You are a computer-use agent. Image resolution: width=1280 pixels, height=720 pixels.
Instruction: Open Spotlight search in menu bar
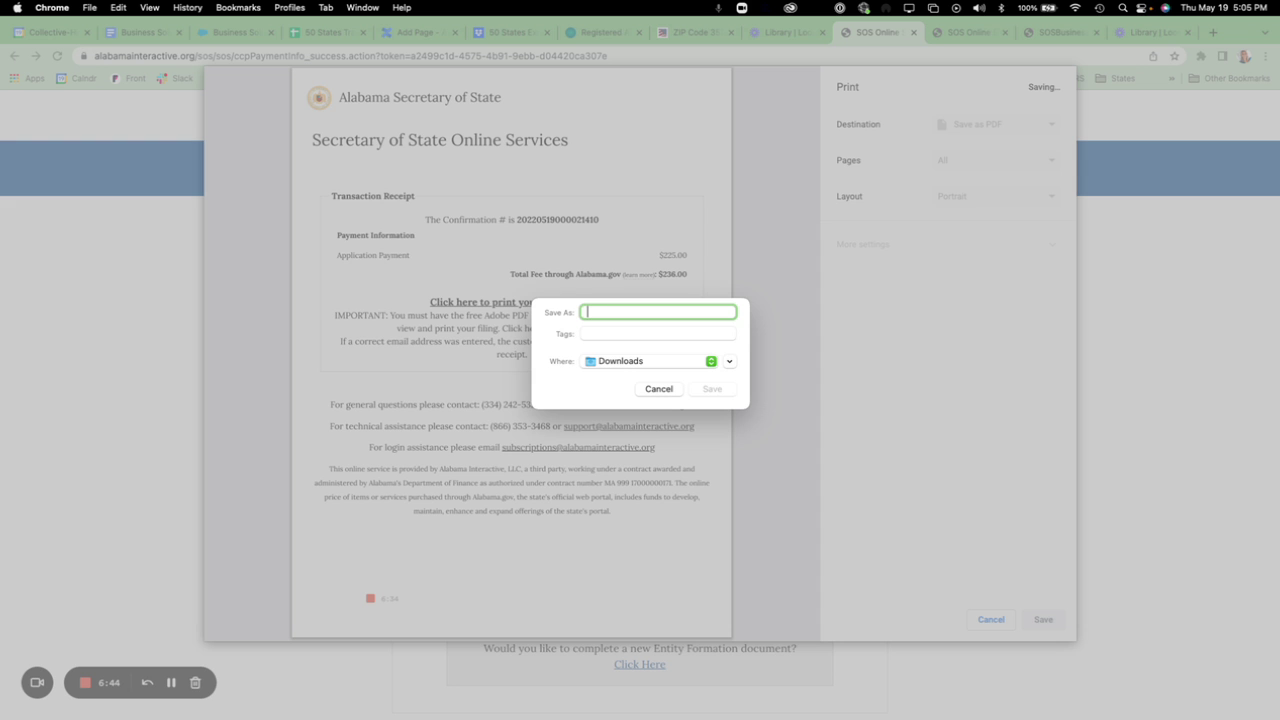1122,7
